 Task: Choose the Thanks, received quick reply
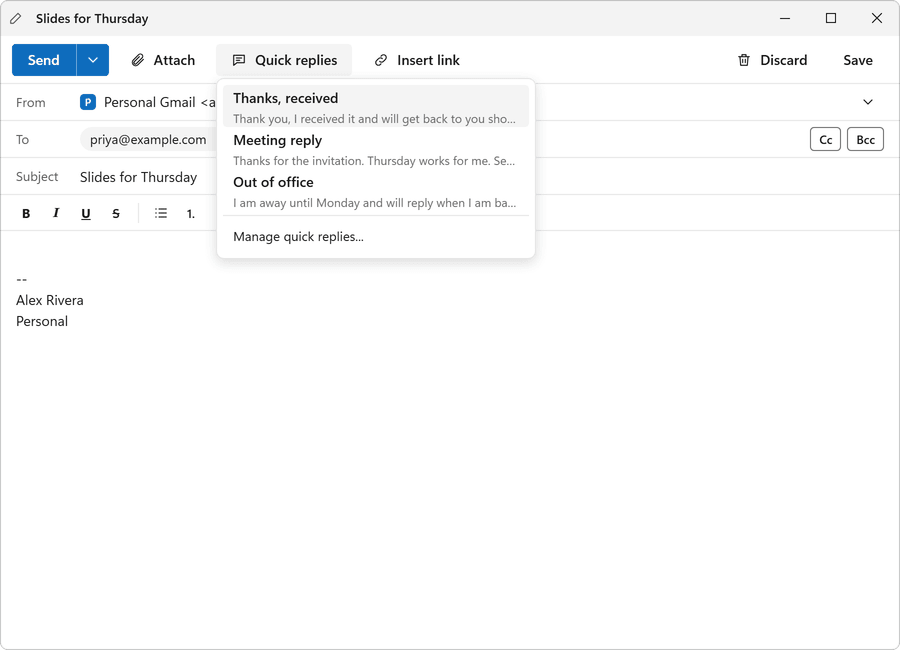[x=376, y=107]
